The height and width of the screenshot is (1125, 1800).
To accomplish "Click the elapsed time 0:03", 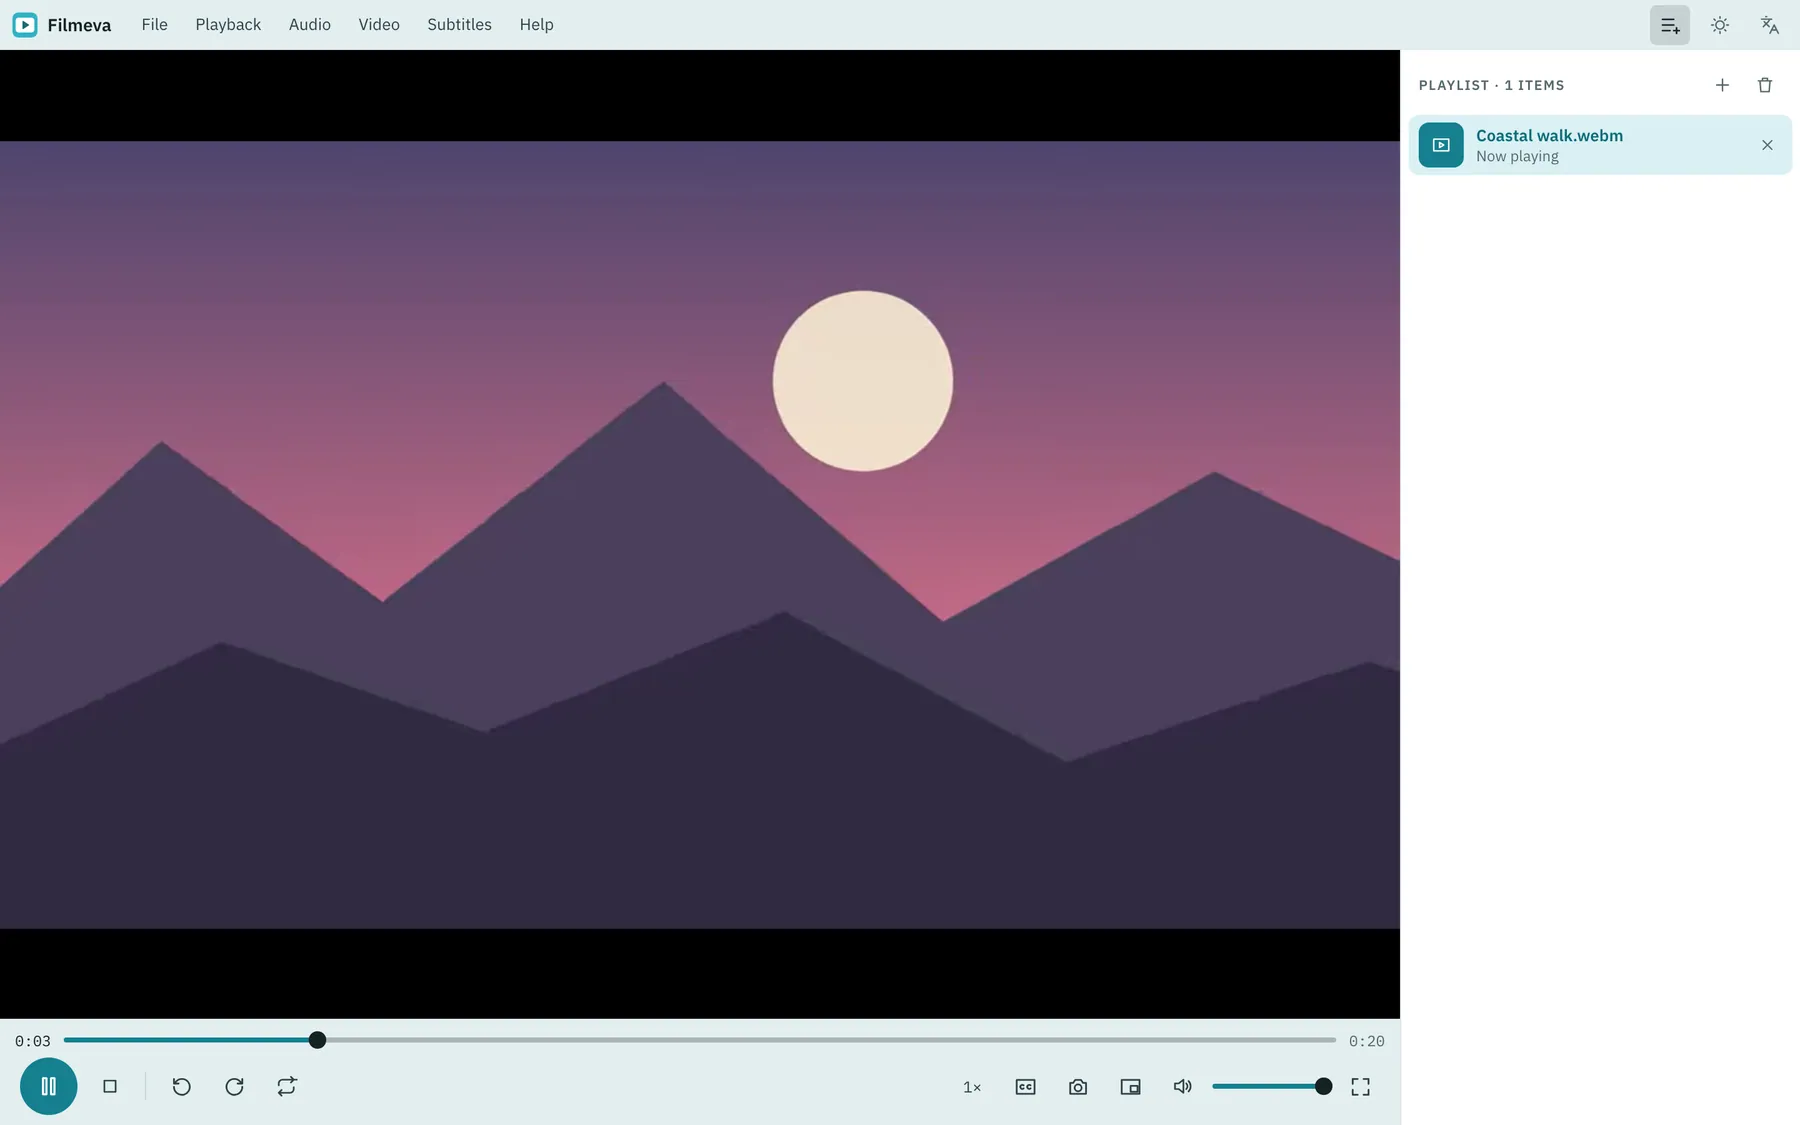I will pos(33,1041).
